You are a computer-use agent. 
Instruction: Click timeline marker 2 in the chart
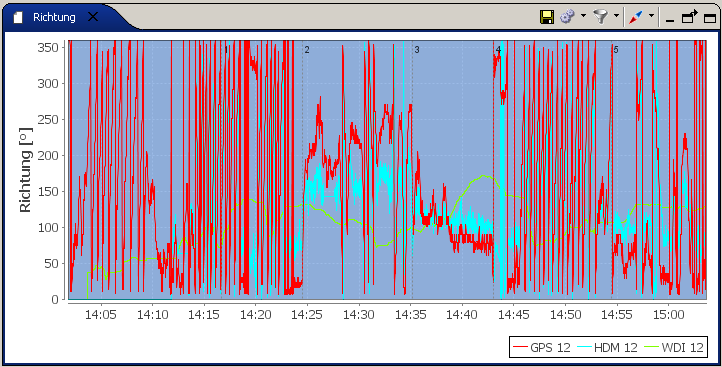pos(307,50)
